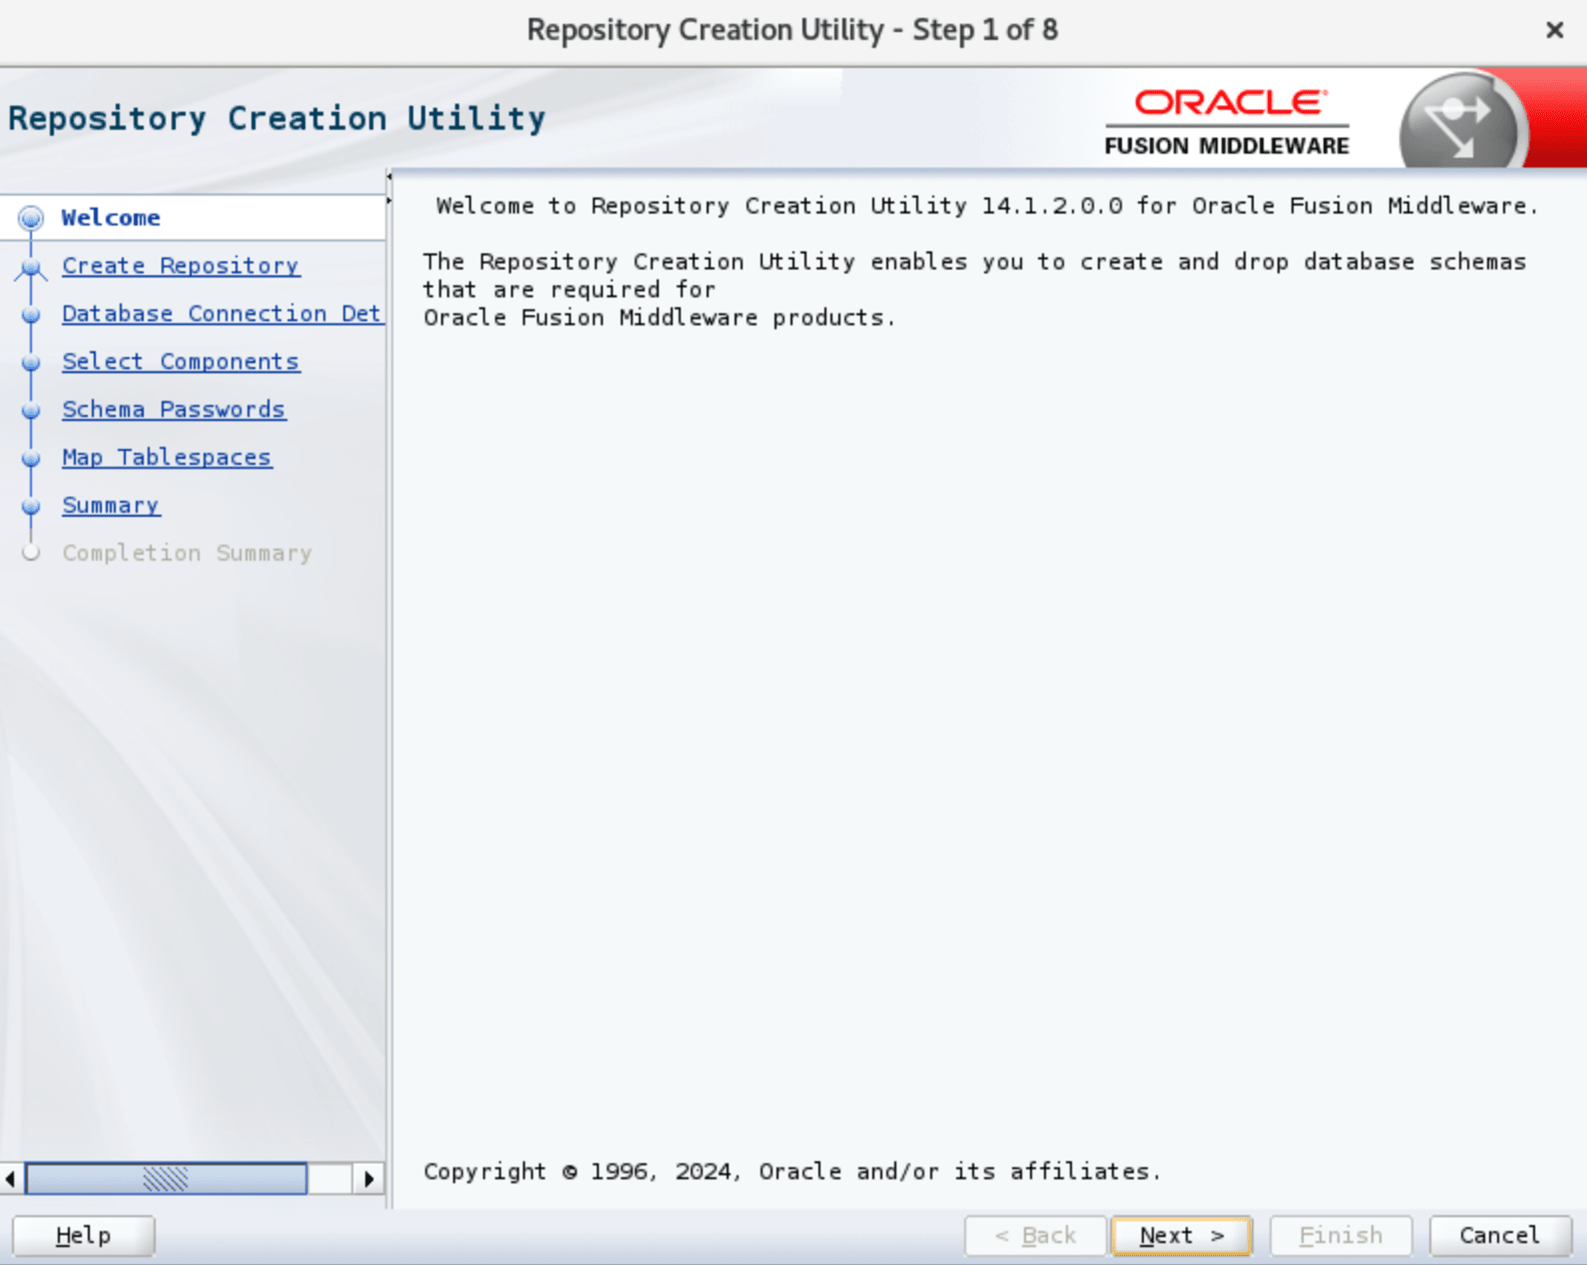Viewport: 1587px width, 1265px height.
Task: Click the Completion Summary step circle icon
Action: pyautogui.click(x=31, y=553)
